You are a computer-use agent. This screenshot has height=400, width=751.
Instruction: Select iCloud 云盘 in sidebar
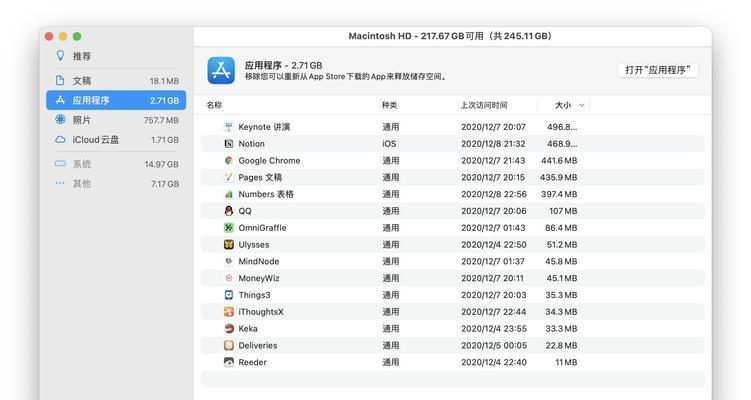click(x=116, y=139)
